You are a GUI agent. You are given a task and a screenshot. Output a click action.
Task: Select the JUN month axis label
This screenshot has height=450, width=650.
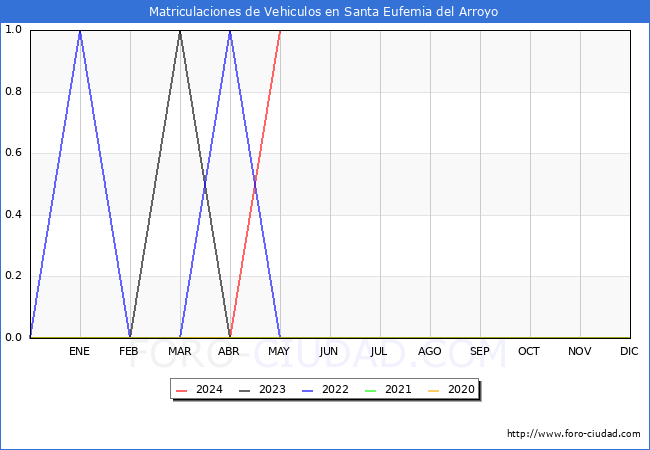(329, 351)
